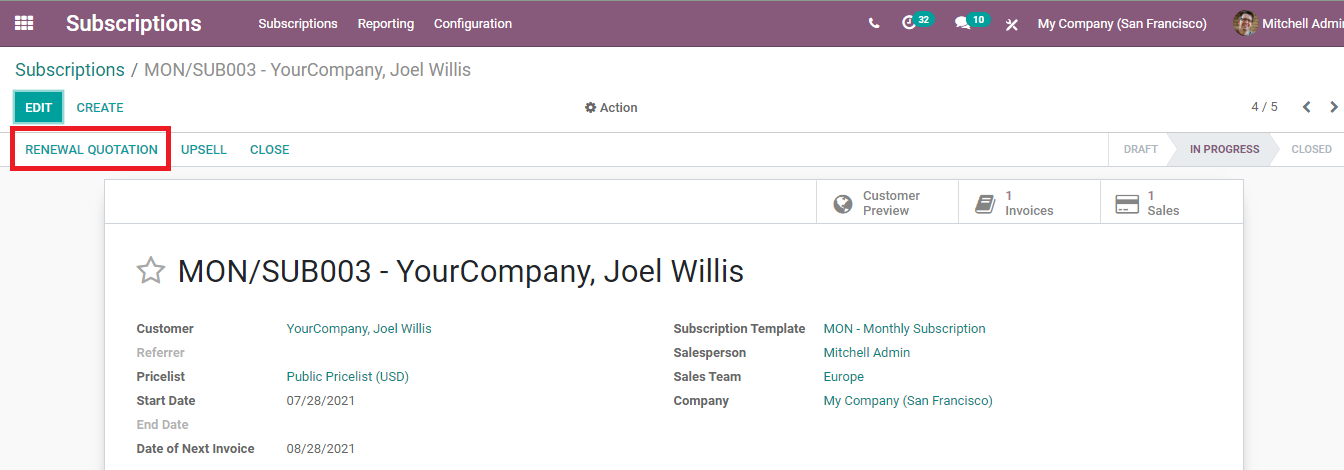Click the Edit button

[38, 107]
